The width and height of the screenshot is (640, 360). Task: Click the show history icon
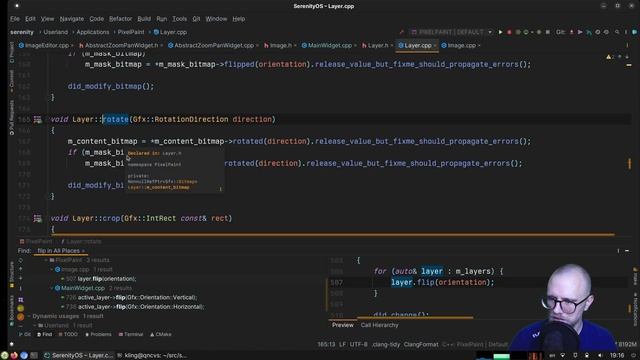pyautogui.click(x=598, y=32)
